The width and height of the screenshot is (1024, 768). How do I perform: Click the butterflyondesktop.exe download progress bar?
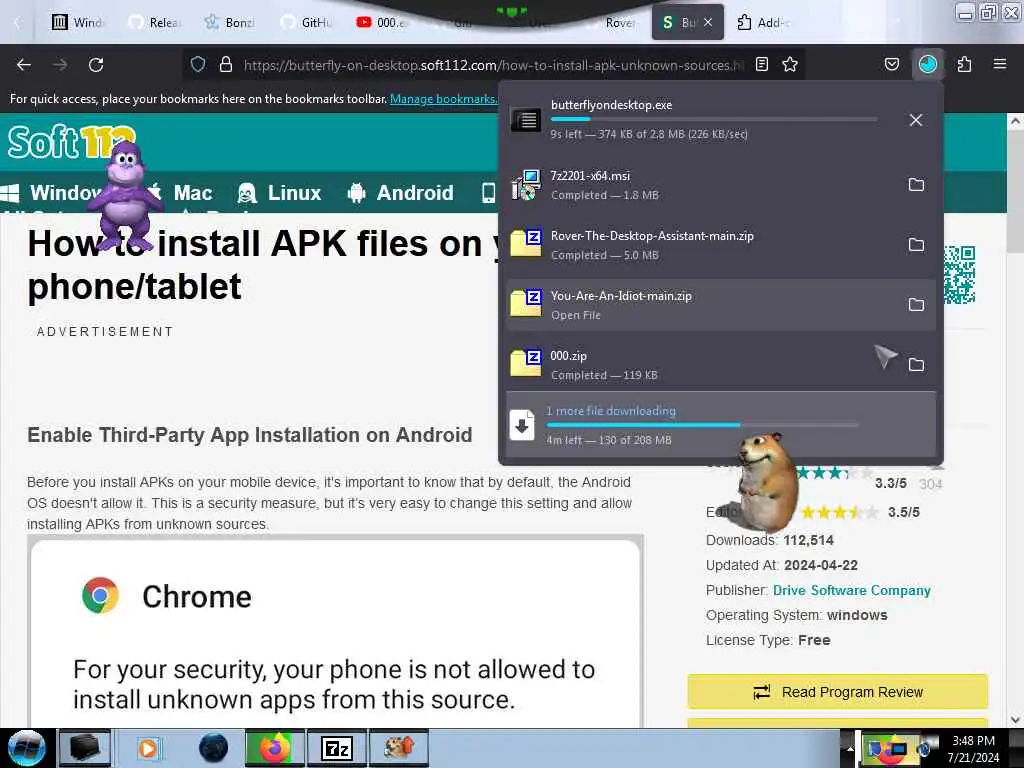tap(714, 119)
